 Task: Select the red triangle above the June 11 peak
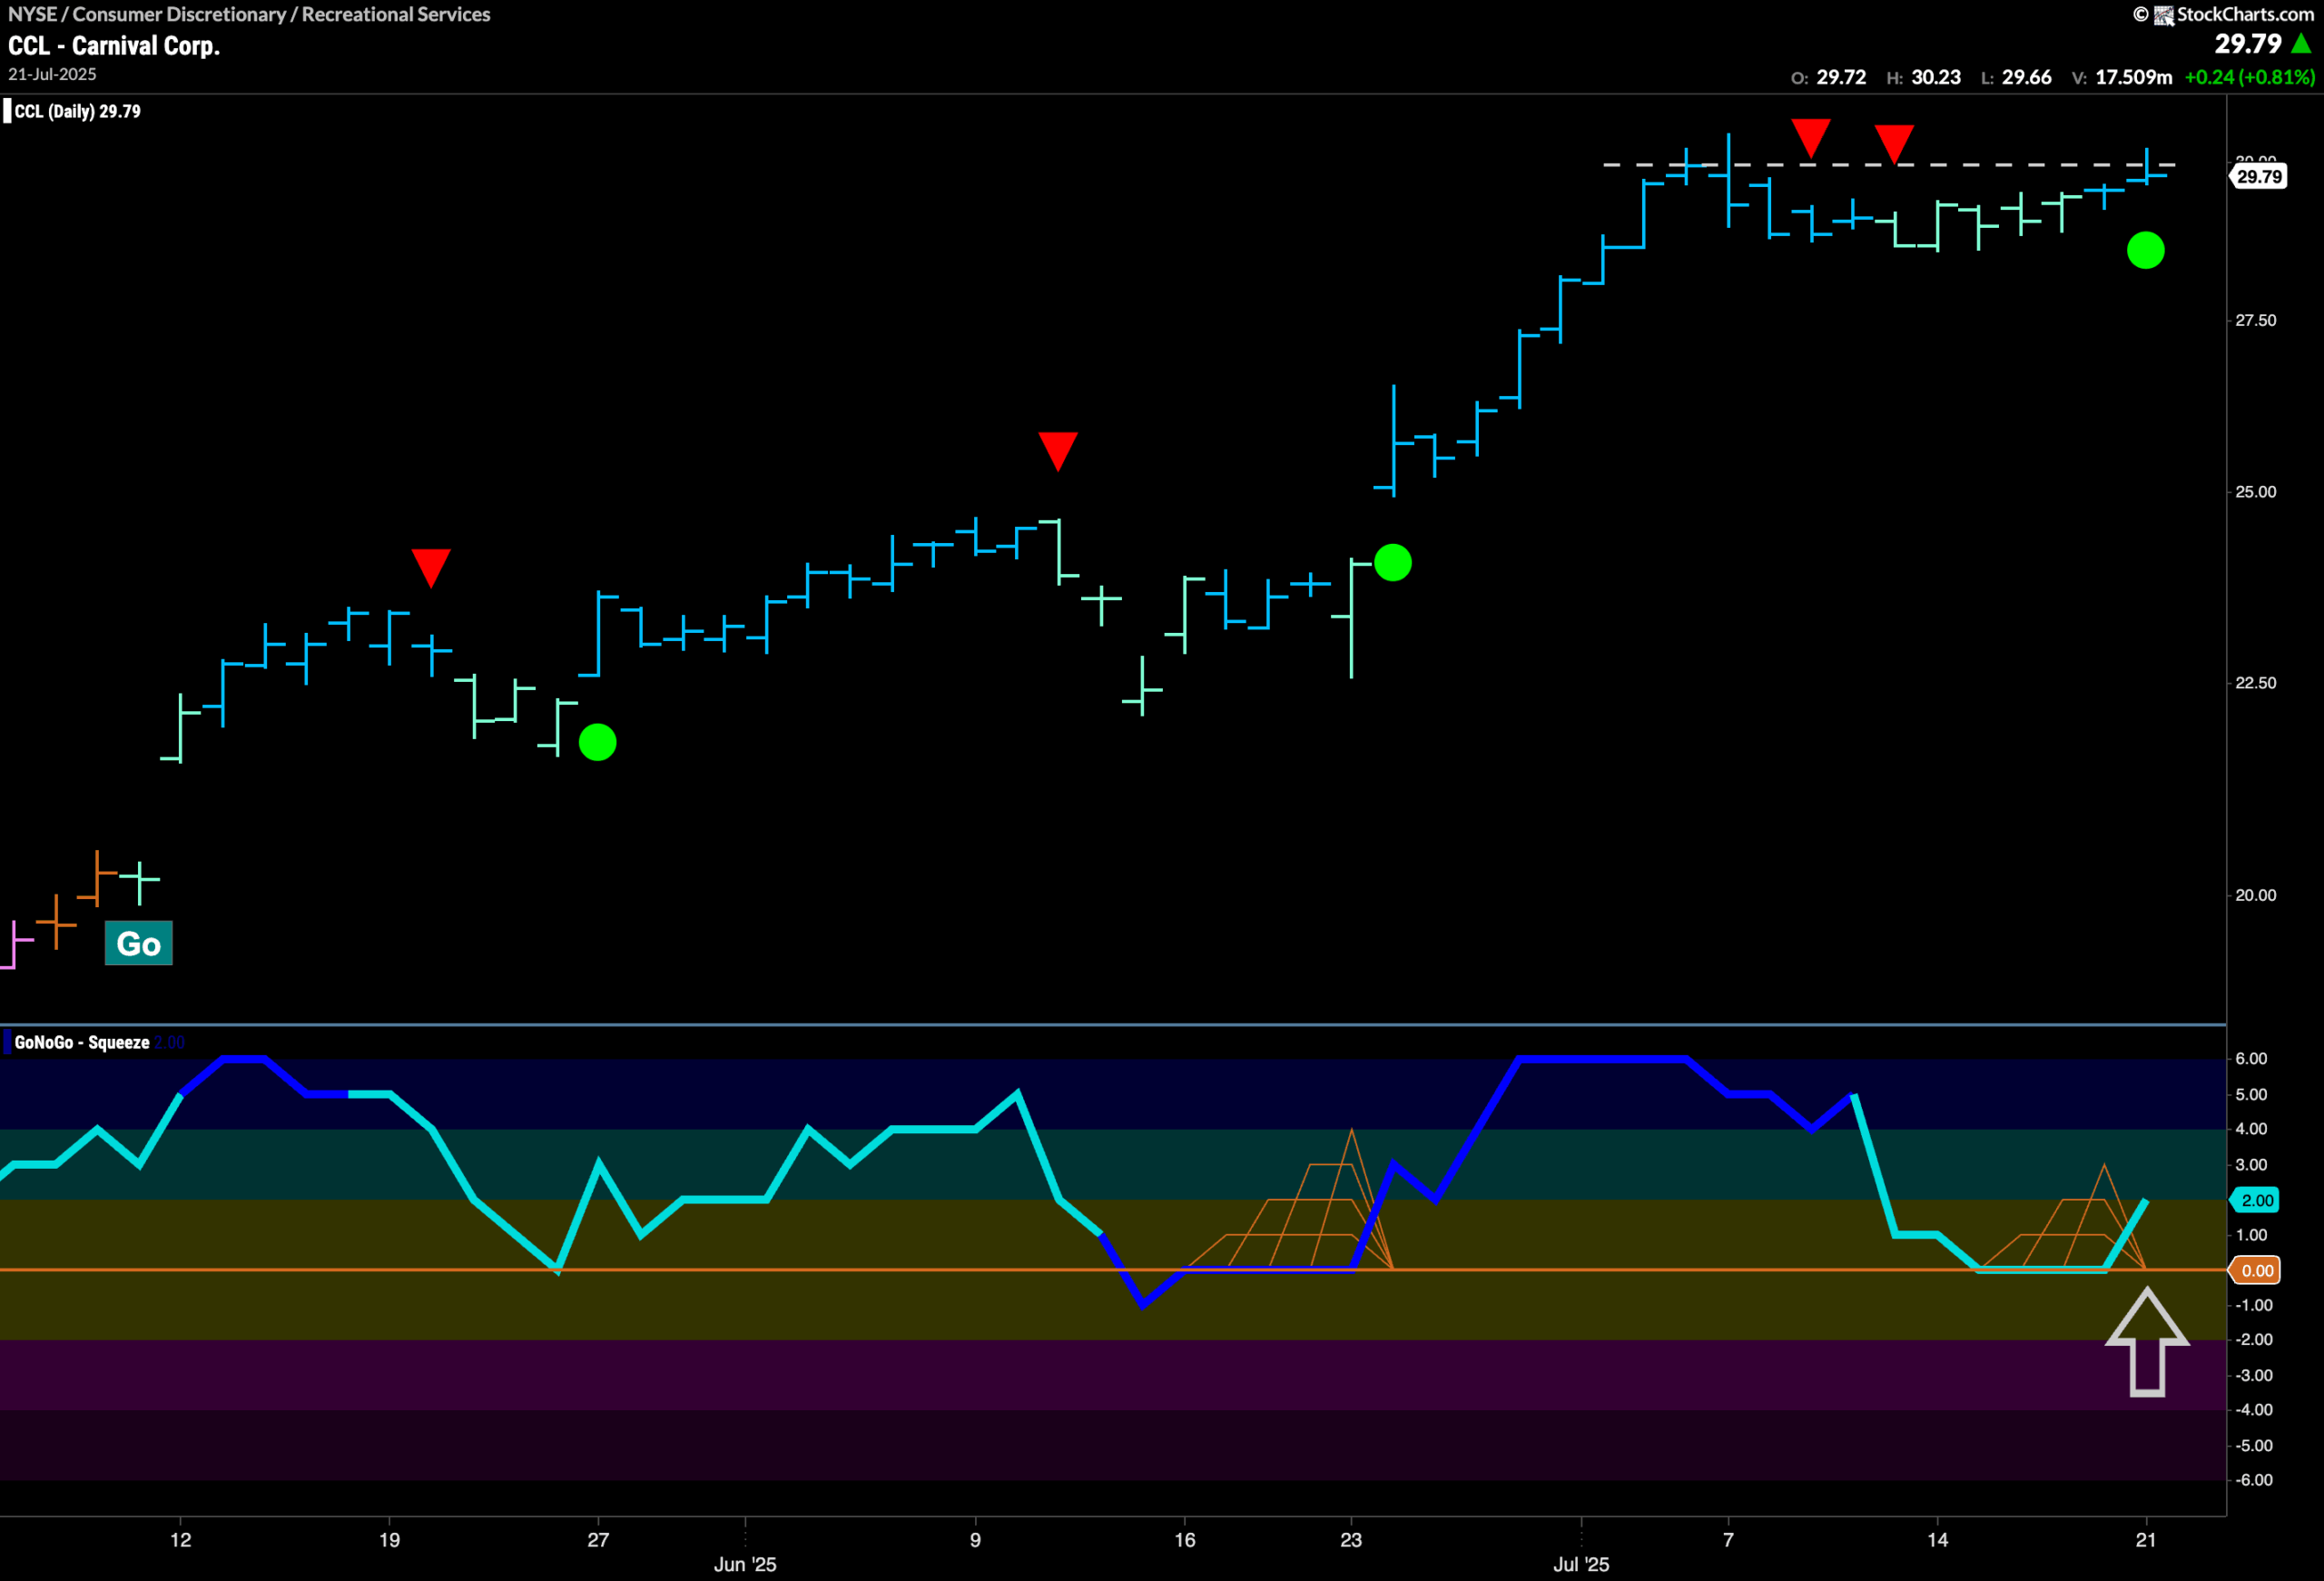1058,451
